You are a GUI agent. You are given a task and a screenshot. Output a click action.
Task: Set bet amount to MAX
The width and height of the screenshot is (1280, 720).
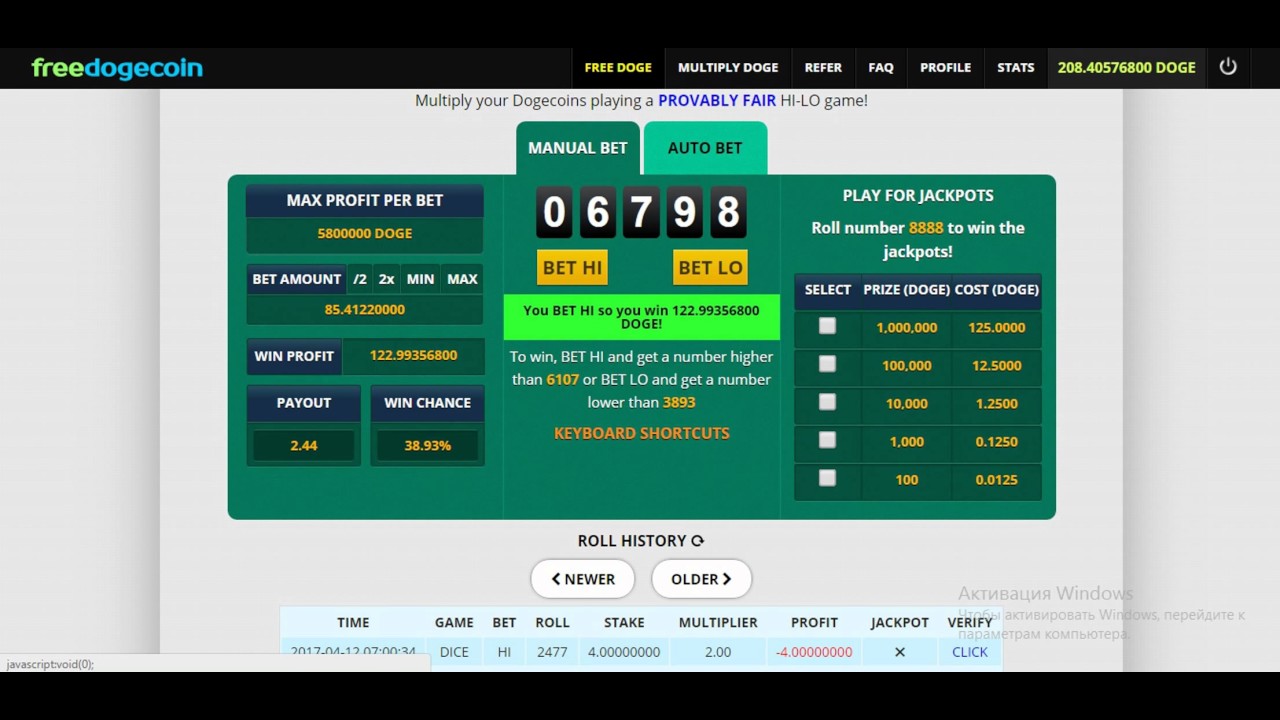tap(462, 279)
